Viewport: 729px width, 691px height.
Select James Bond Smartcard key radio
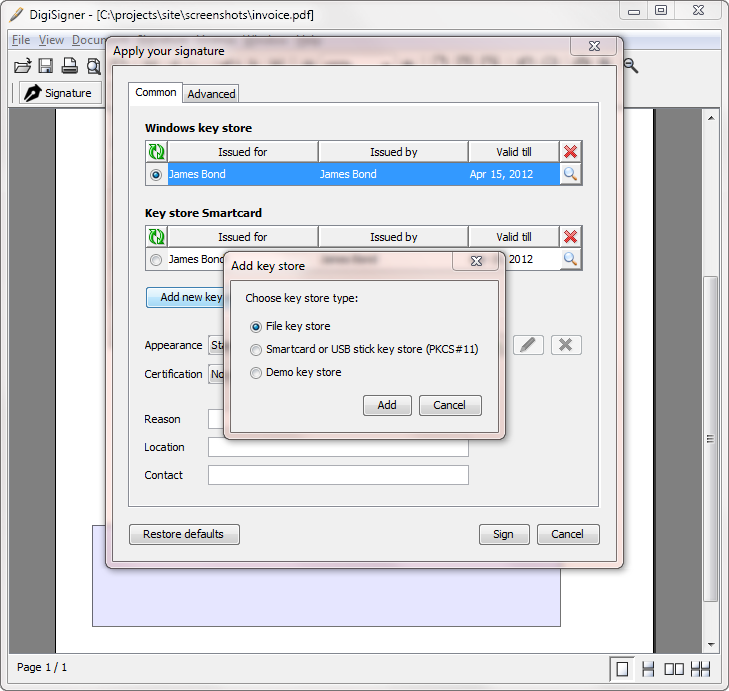coord(156,259)
